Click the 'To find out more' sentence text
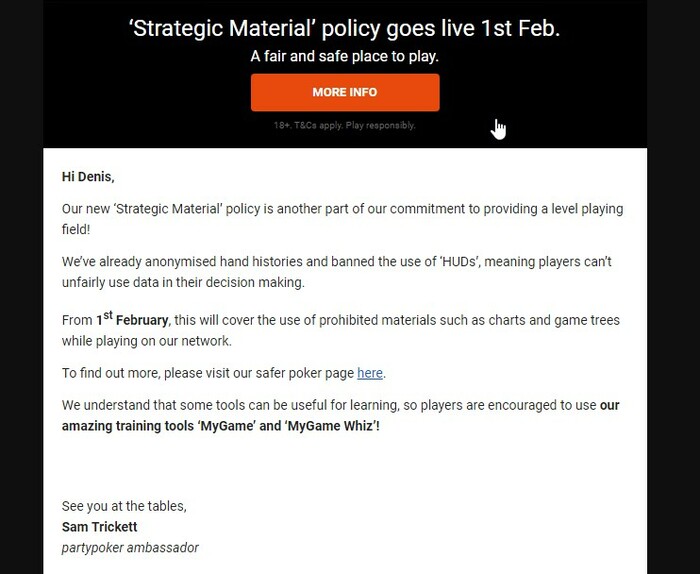 (200, 373)
